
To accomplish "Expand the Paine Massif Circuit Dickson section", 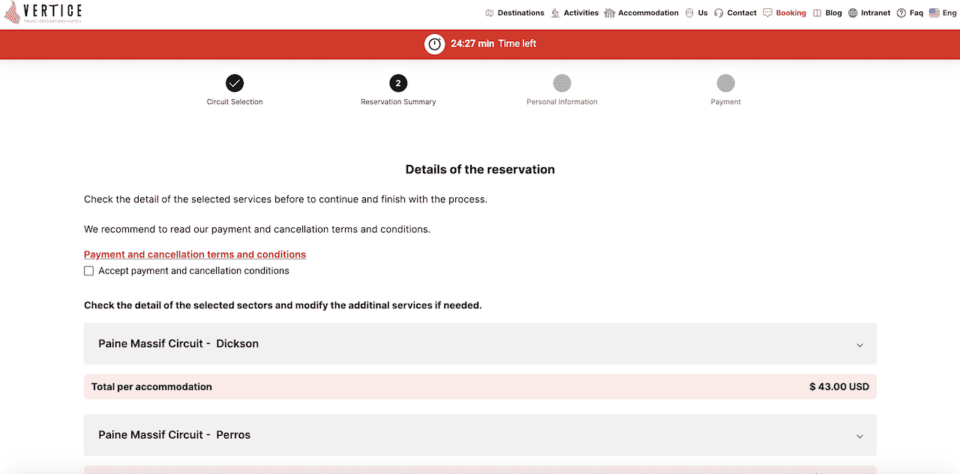I will [859, 344].
